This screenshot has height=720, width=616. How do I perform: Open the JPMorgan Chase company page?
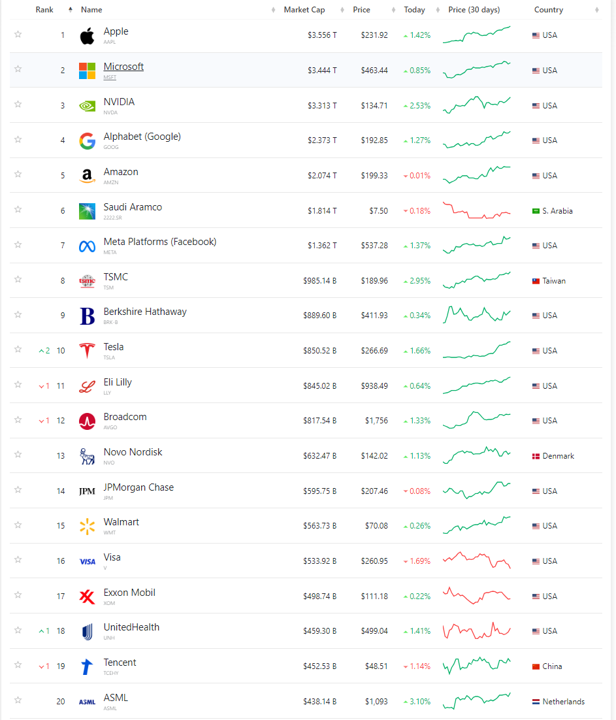pos(139,487)
